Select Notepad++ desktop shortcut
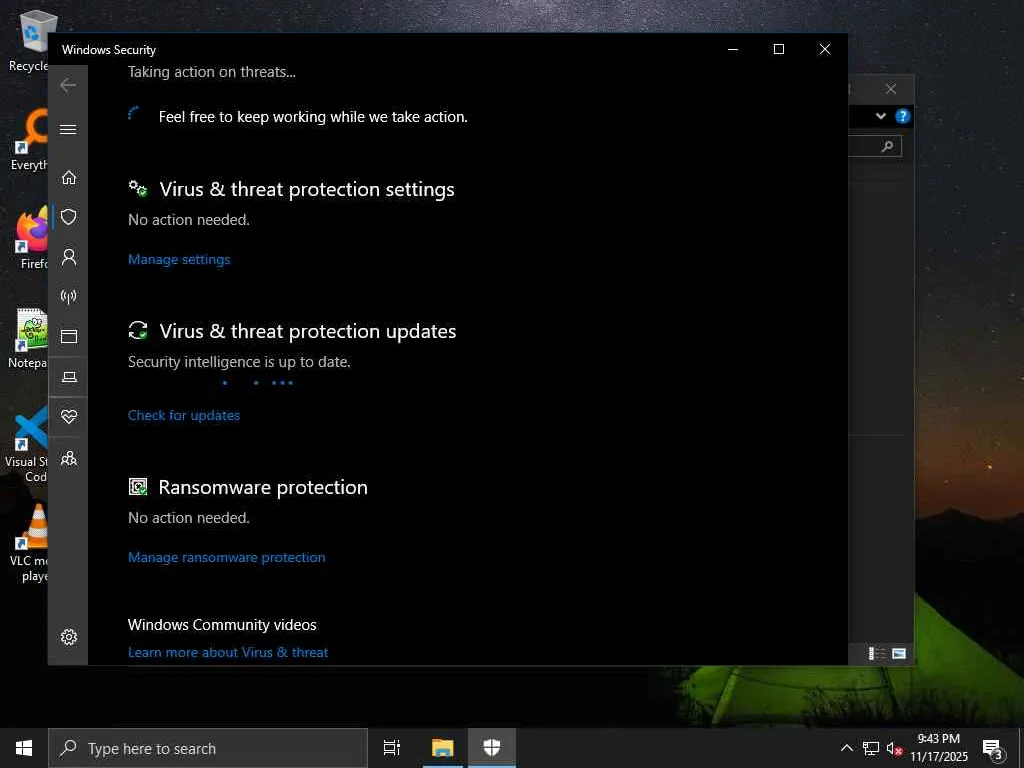Image resolution: width=1024 pixels, height=768 pixels. (x=29, y=338)
